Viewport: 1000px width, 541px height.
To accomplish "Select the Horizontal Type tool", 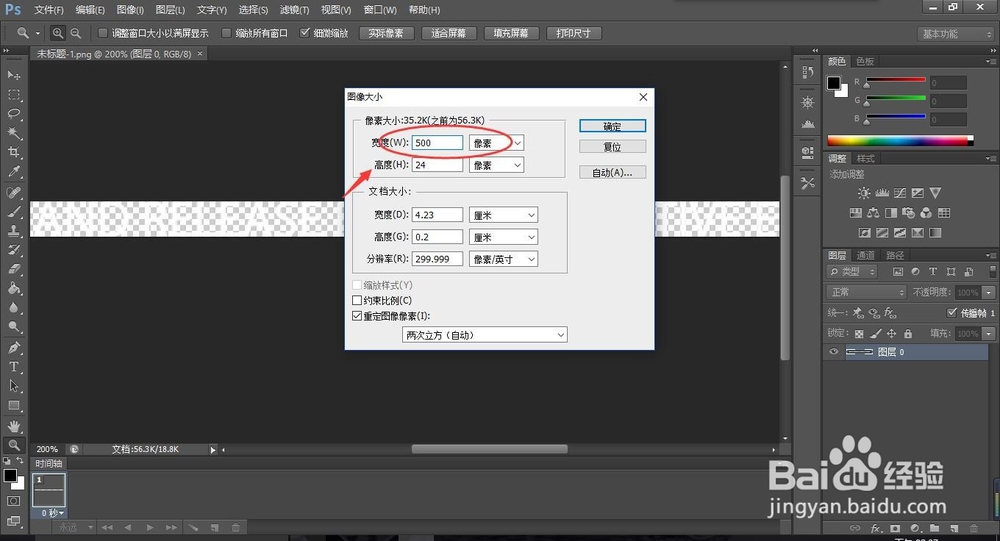I will [14, 367].
